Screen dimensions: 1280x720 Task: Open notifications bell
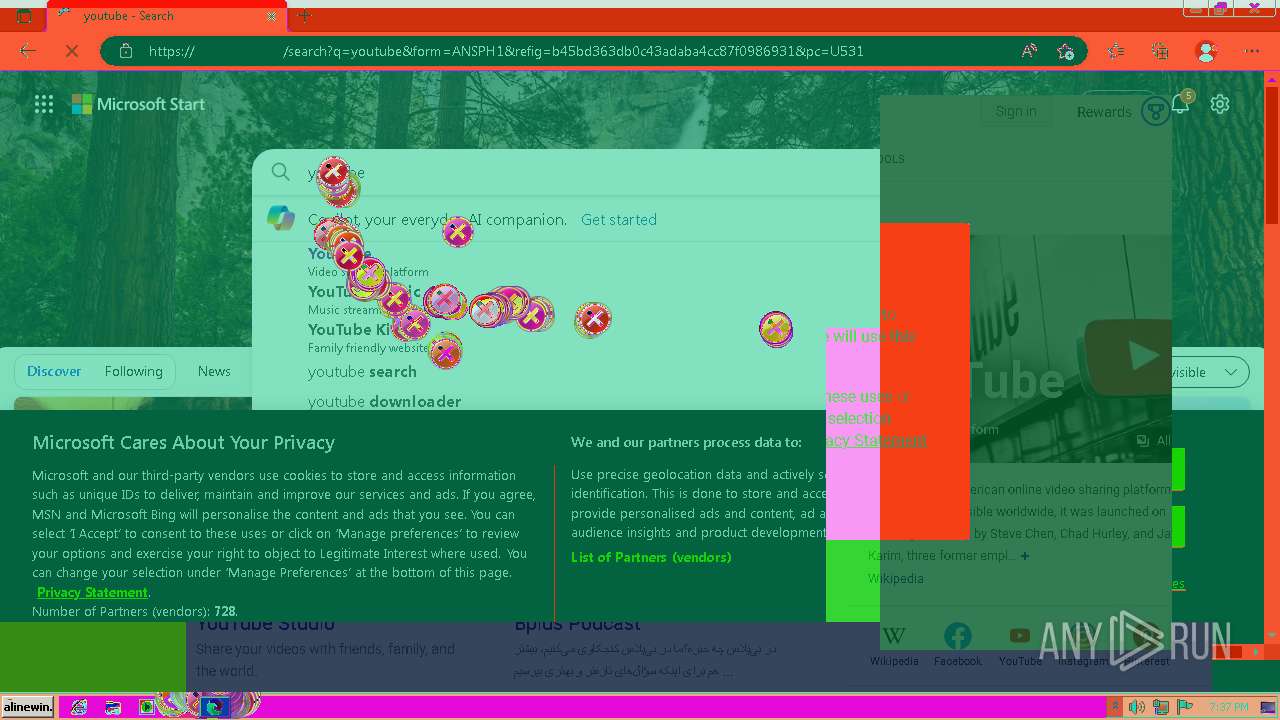point(1181,103)
